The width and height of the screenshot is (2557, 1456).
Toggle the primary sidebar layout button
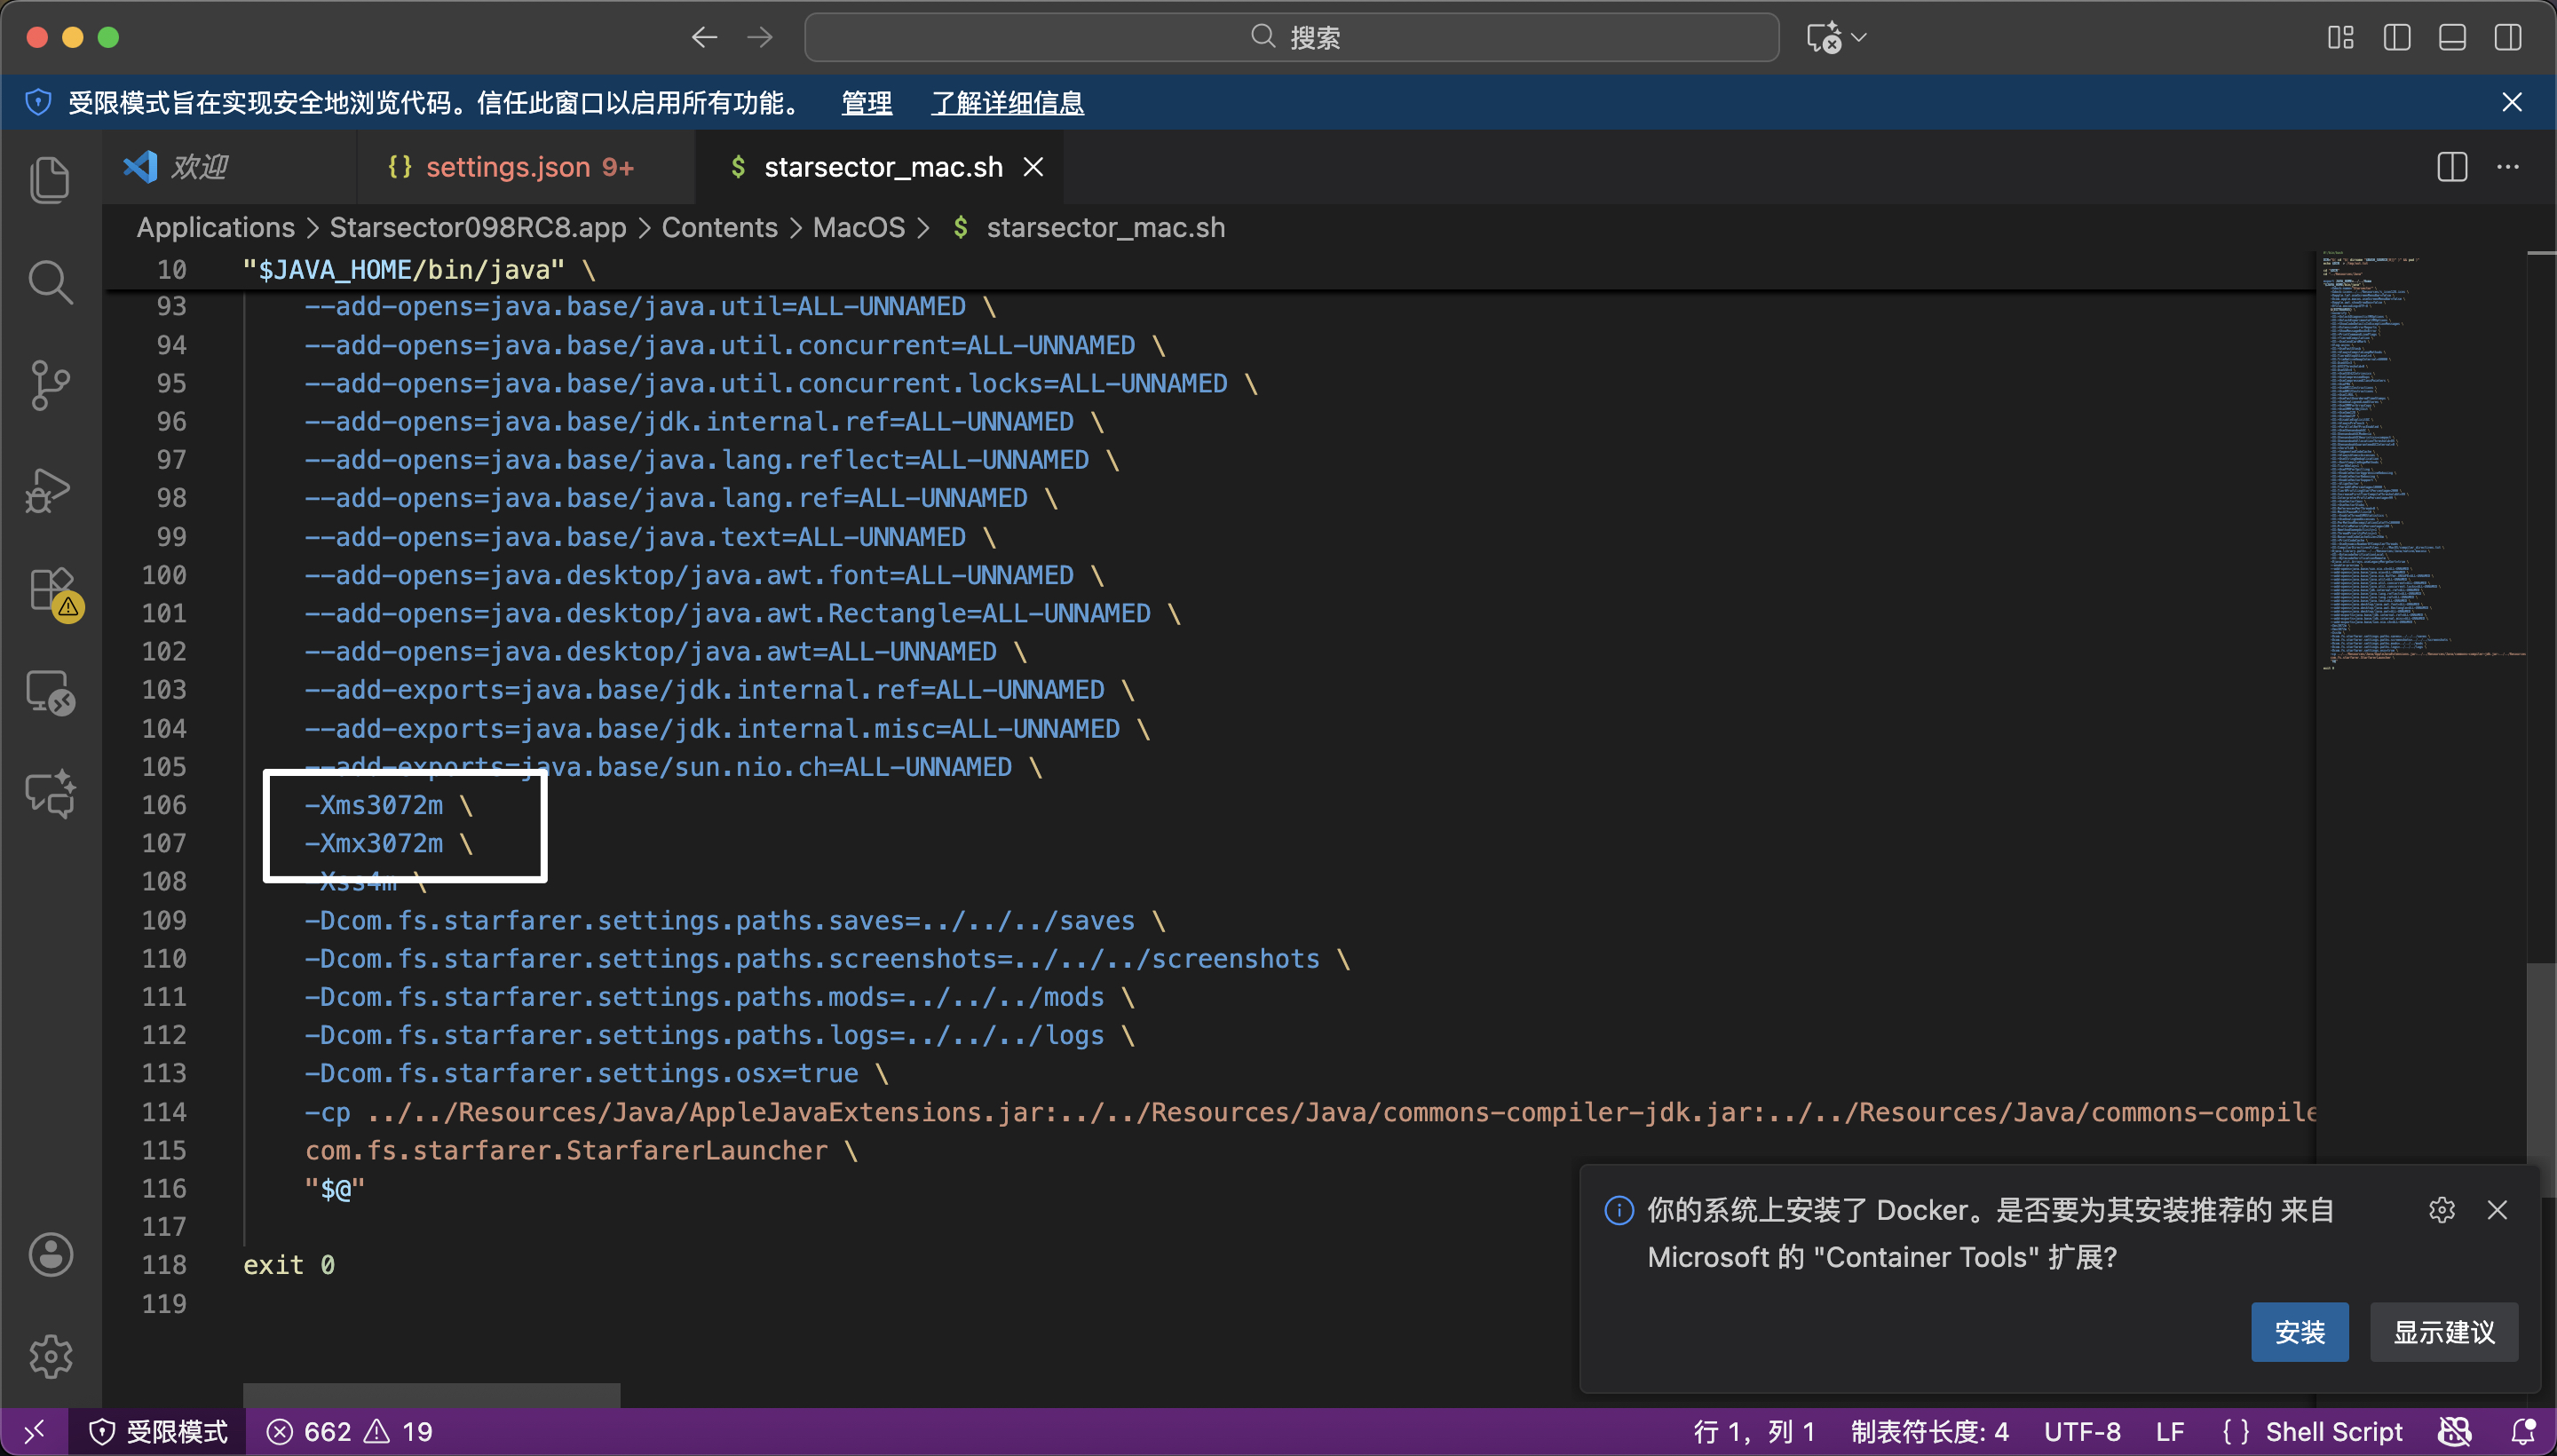pyautogui.click(x=2397, y=38)
